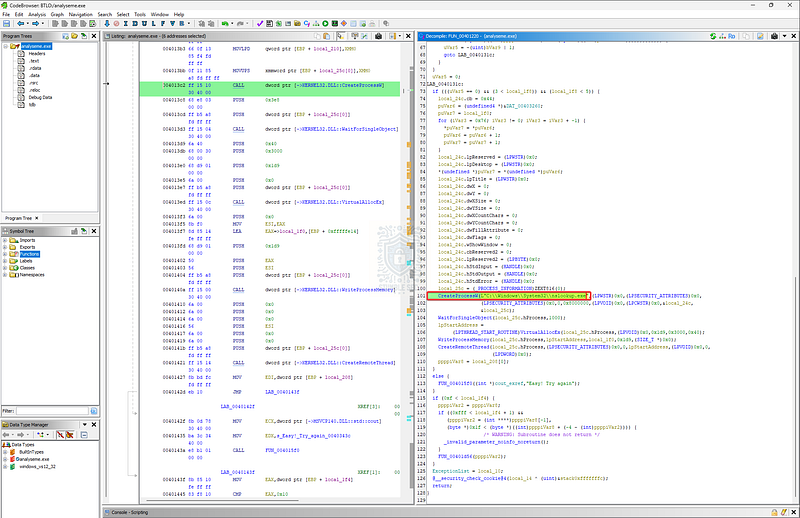
Task: Expand the Imports node in Symbol Tree
Action: tap(5, 240)
